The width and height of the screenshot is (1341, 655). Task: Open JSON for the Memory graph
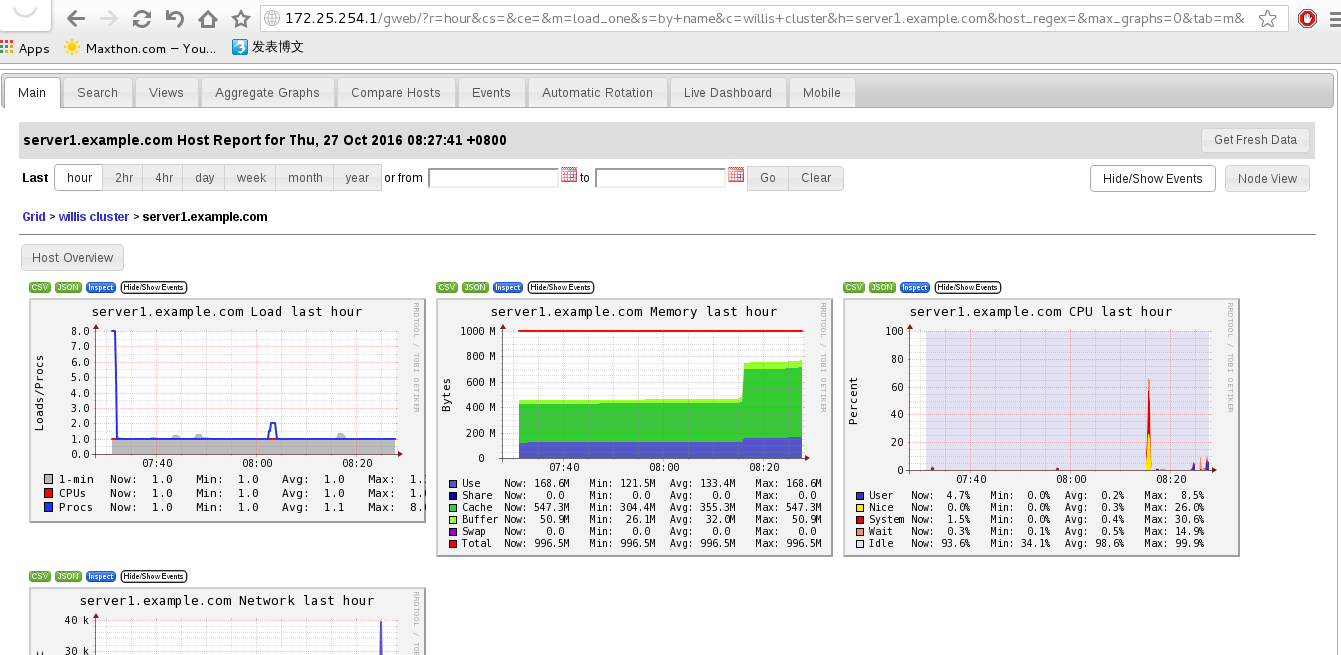click(475, 287)
